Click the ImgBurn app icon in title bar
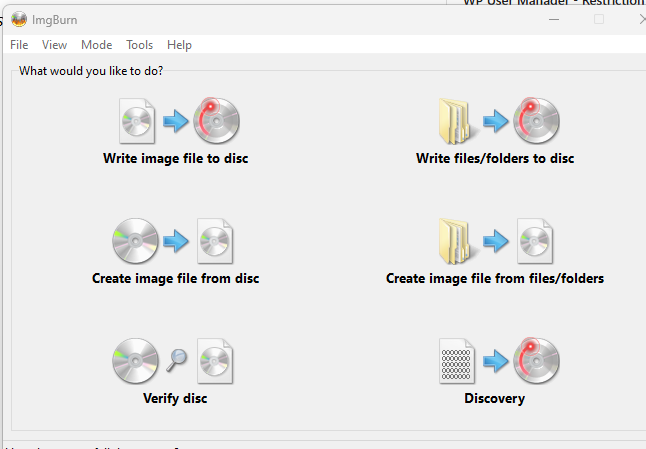This screenshot has height=449, width=646. (x=19, y=19)
